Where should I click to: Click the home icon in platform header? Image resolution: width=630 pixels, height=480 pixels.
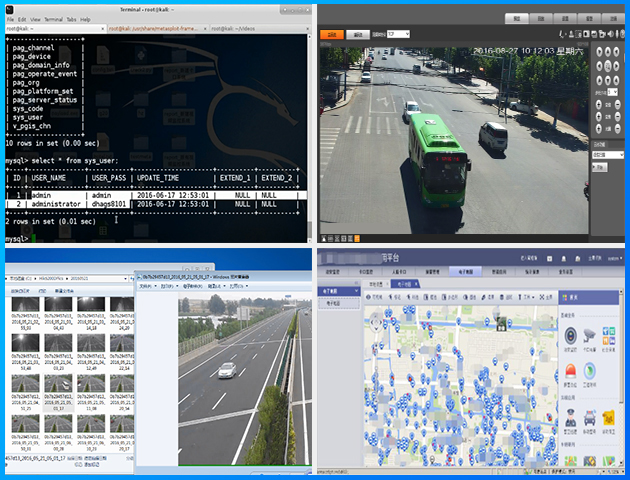coord(578,259)
